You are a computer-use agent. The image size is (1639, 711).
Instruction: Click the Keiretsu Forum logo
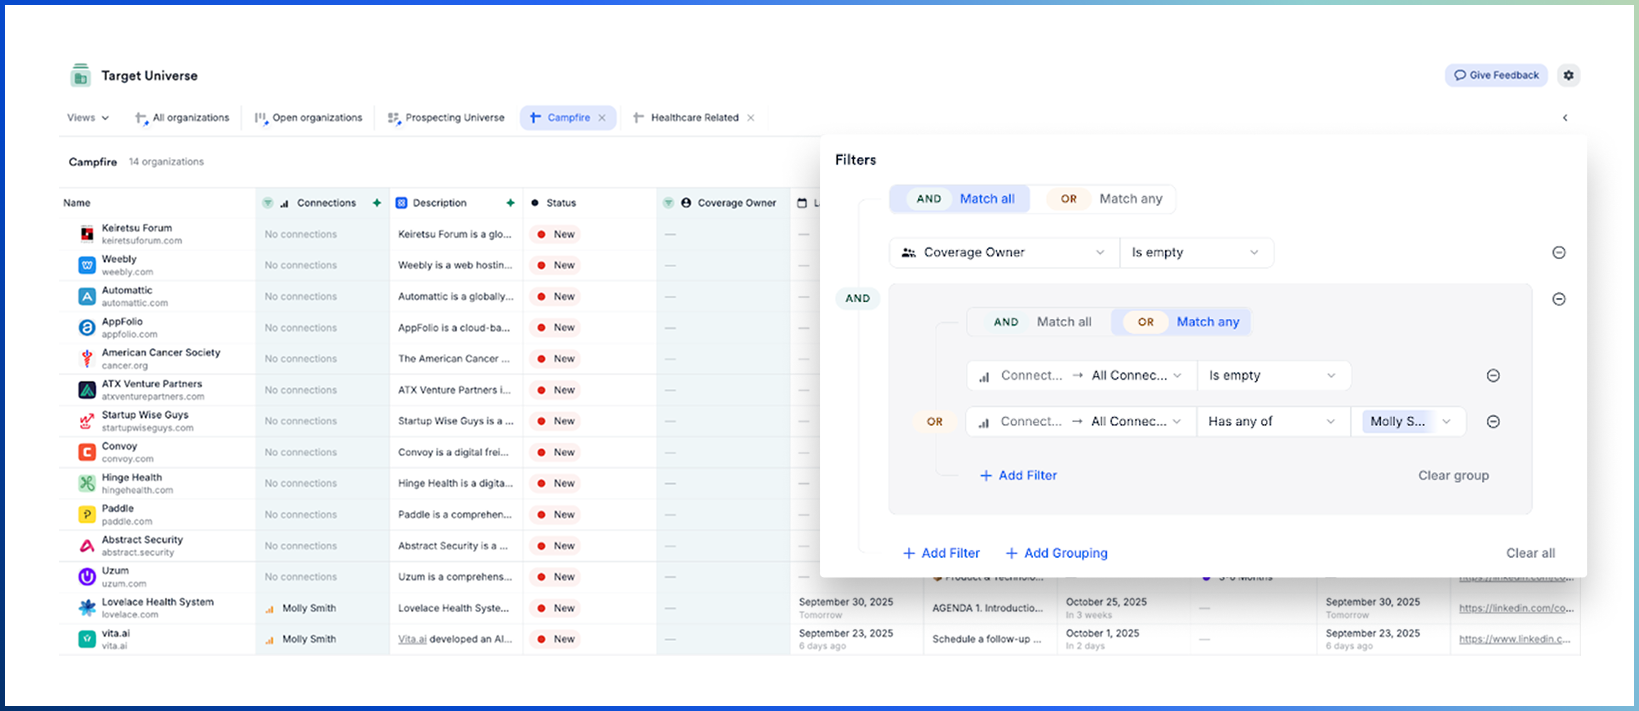(x=87, y=234)
